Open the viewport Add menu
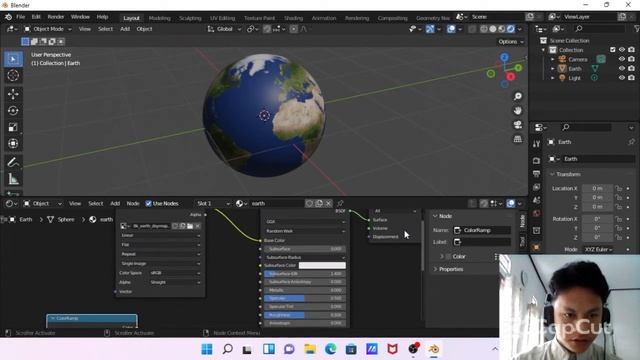The image size is (640, 360). pyautogui.click(x=125, y=29)
